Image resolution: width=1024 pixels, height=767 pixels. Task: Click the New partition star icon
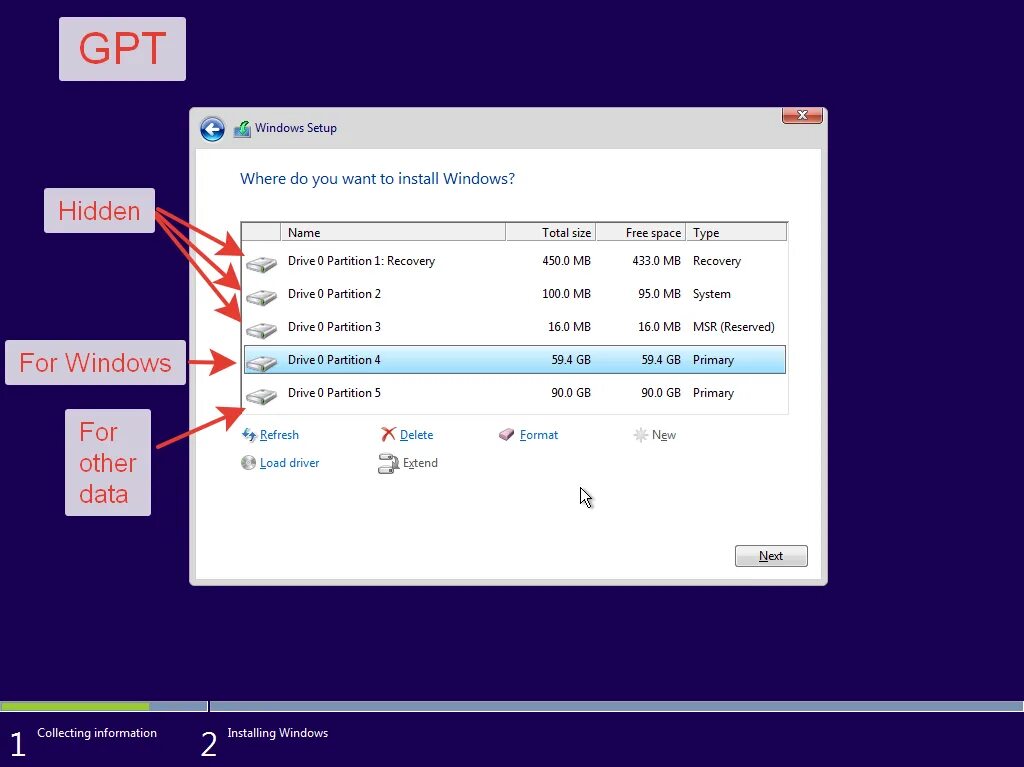click(641, 434)
